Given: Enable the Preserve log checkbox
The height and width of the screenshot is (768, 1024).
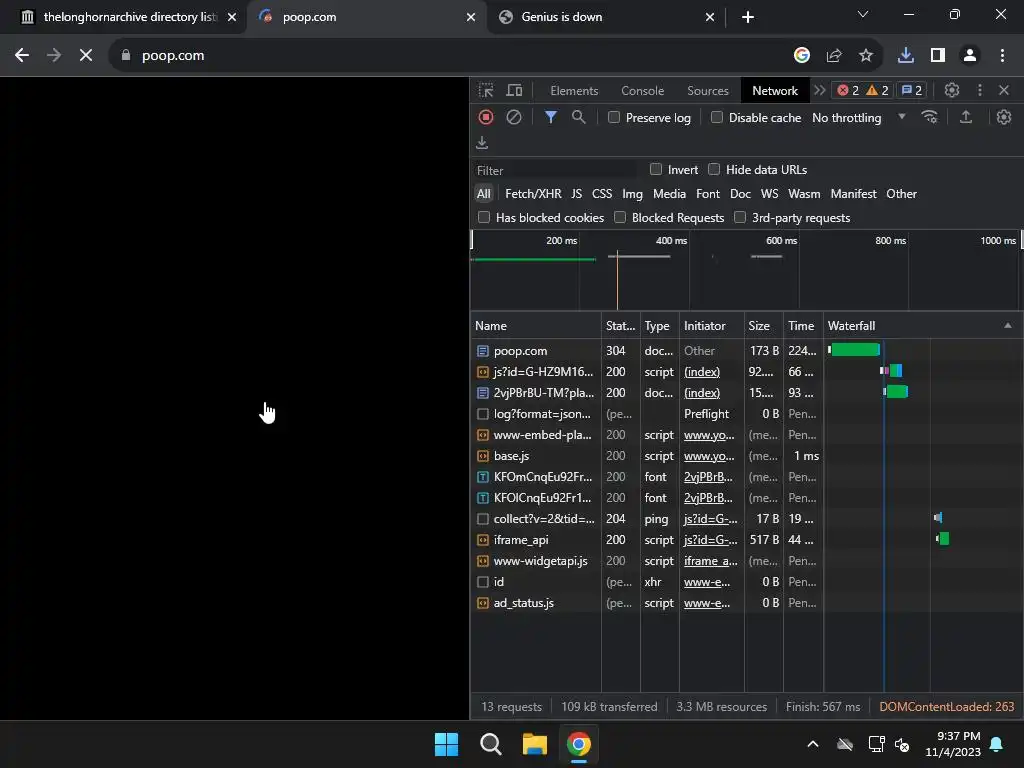Looking at the screenshot, I should coord(614,117).
